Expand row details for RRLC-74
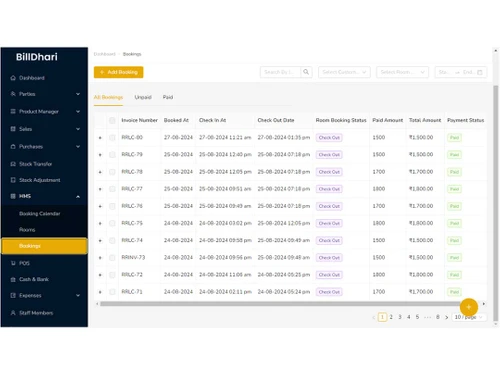 pos(100,241)
